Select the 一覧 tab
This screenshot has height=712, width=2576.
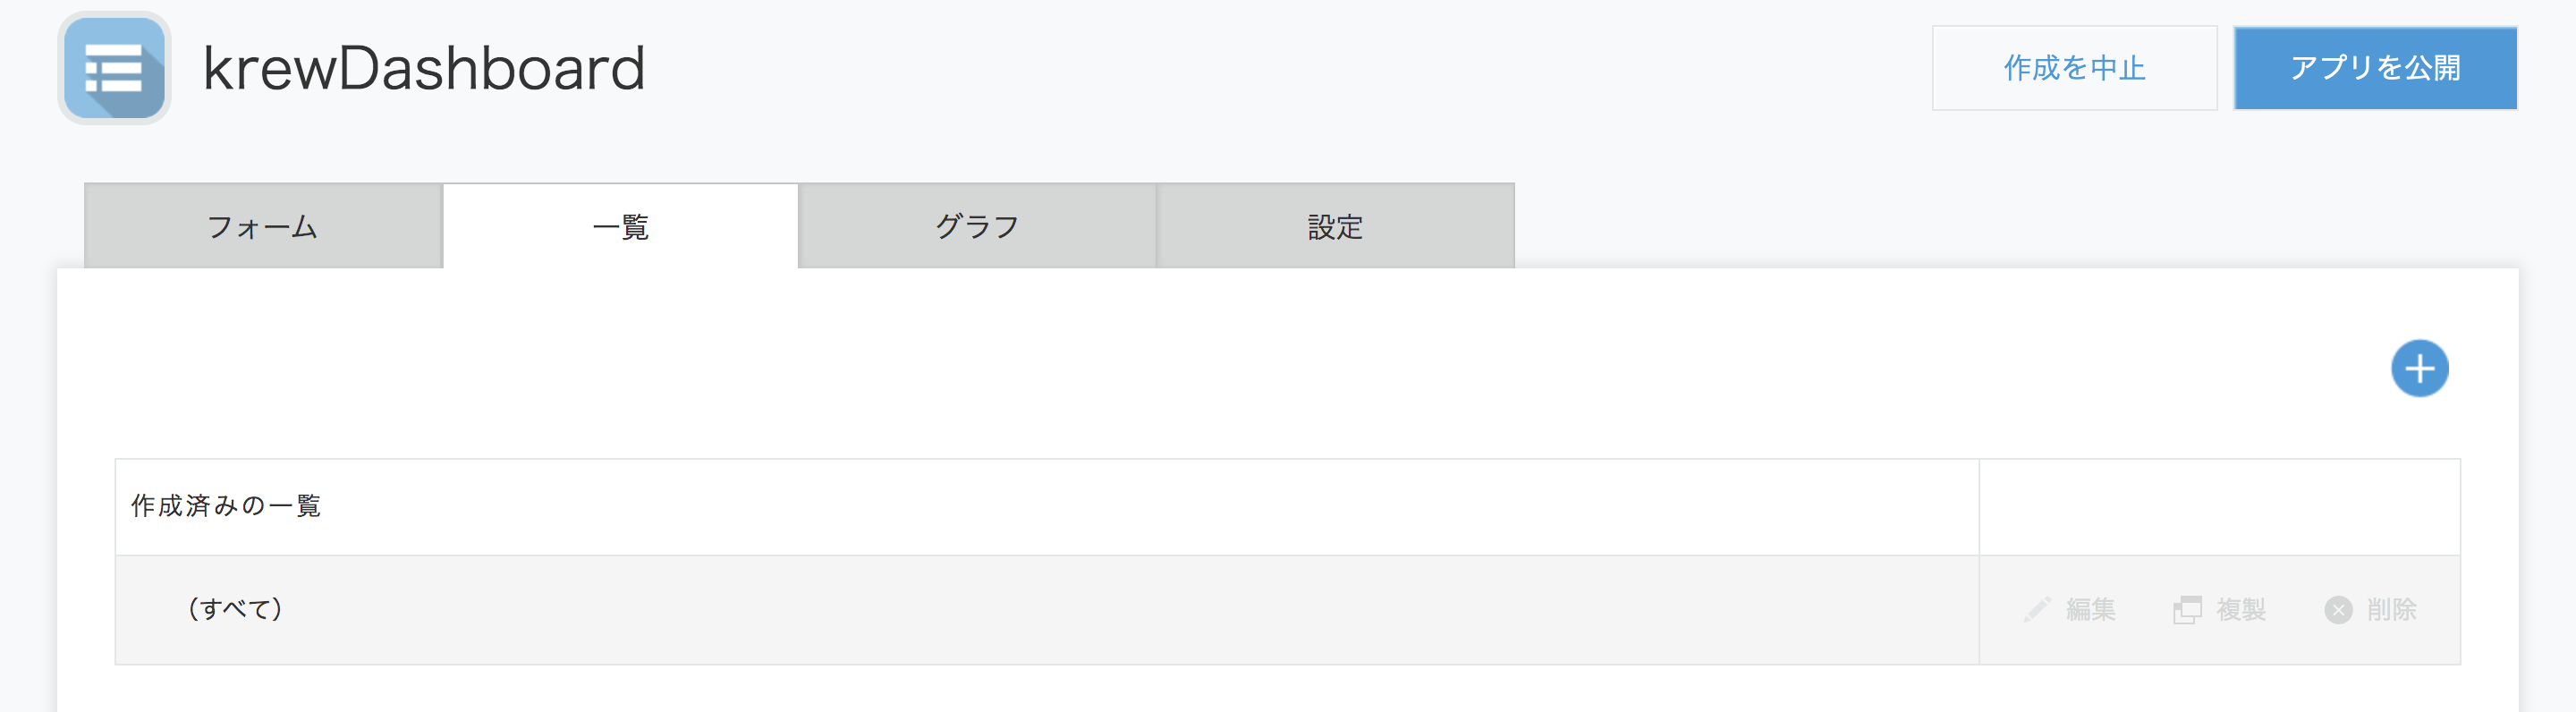pyautogui.click(x=620, y=226)
